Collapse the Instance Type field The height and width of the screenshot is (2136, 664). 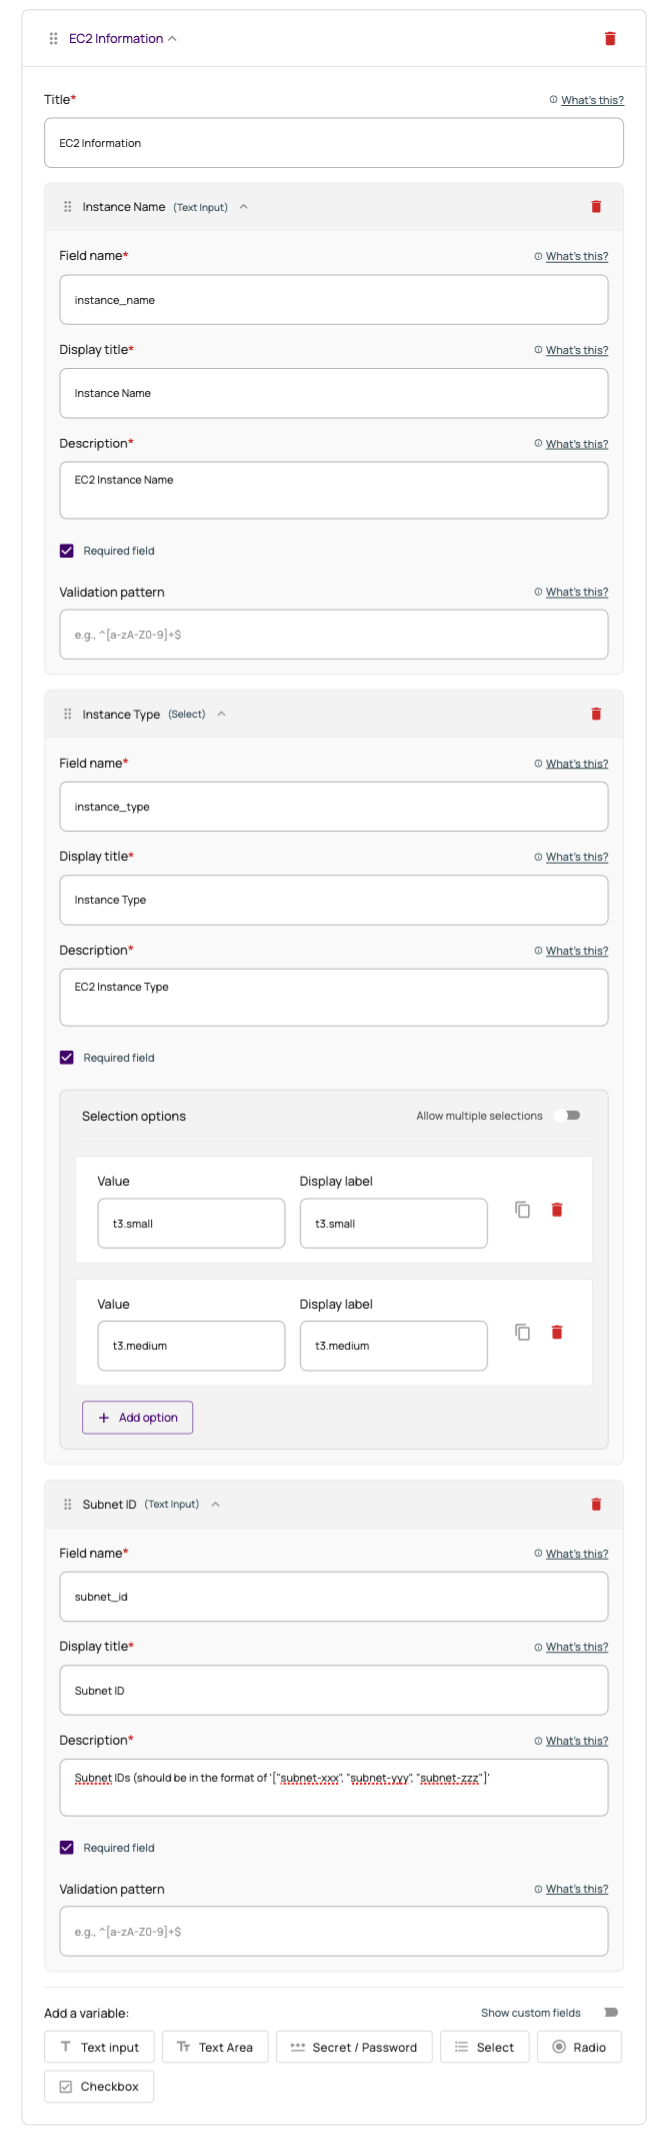pyautogui.click(x=221, y=713)
